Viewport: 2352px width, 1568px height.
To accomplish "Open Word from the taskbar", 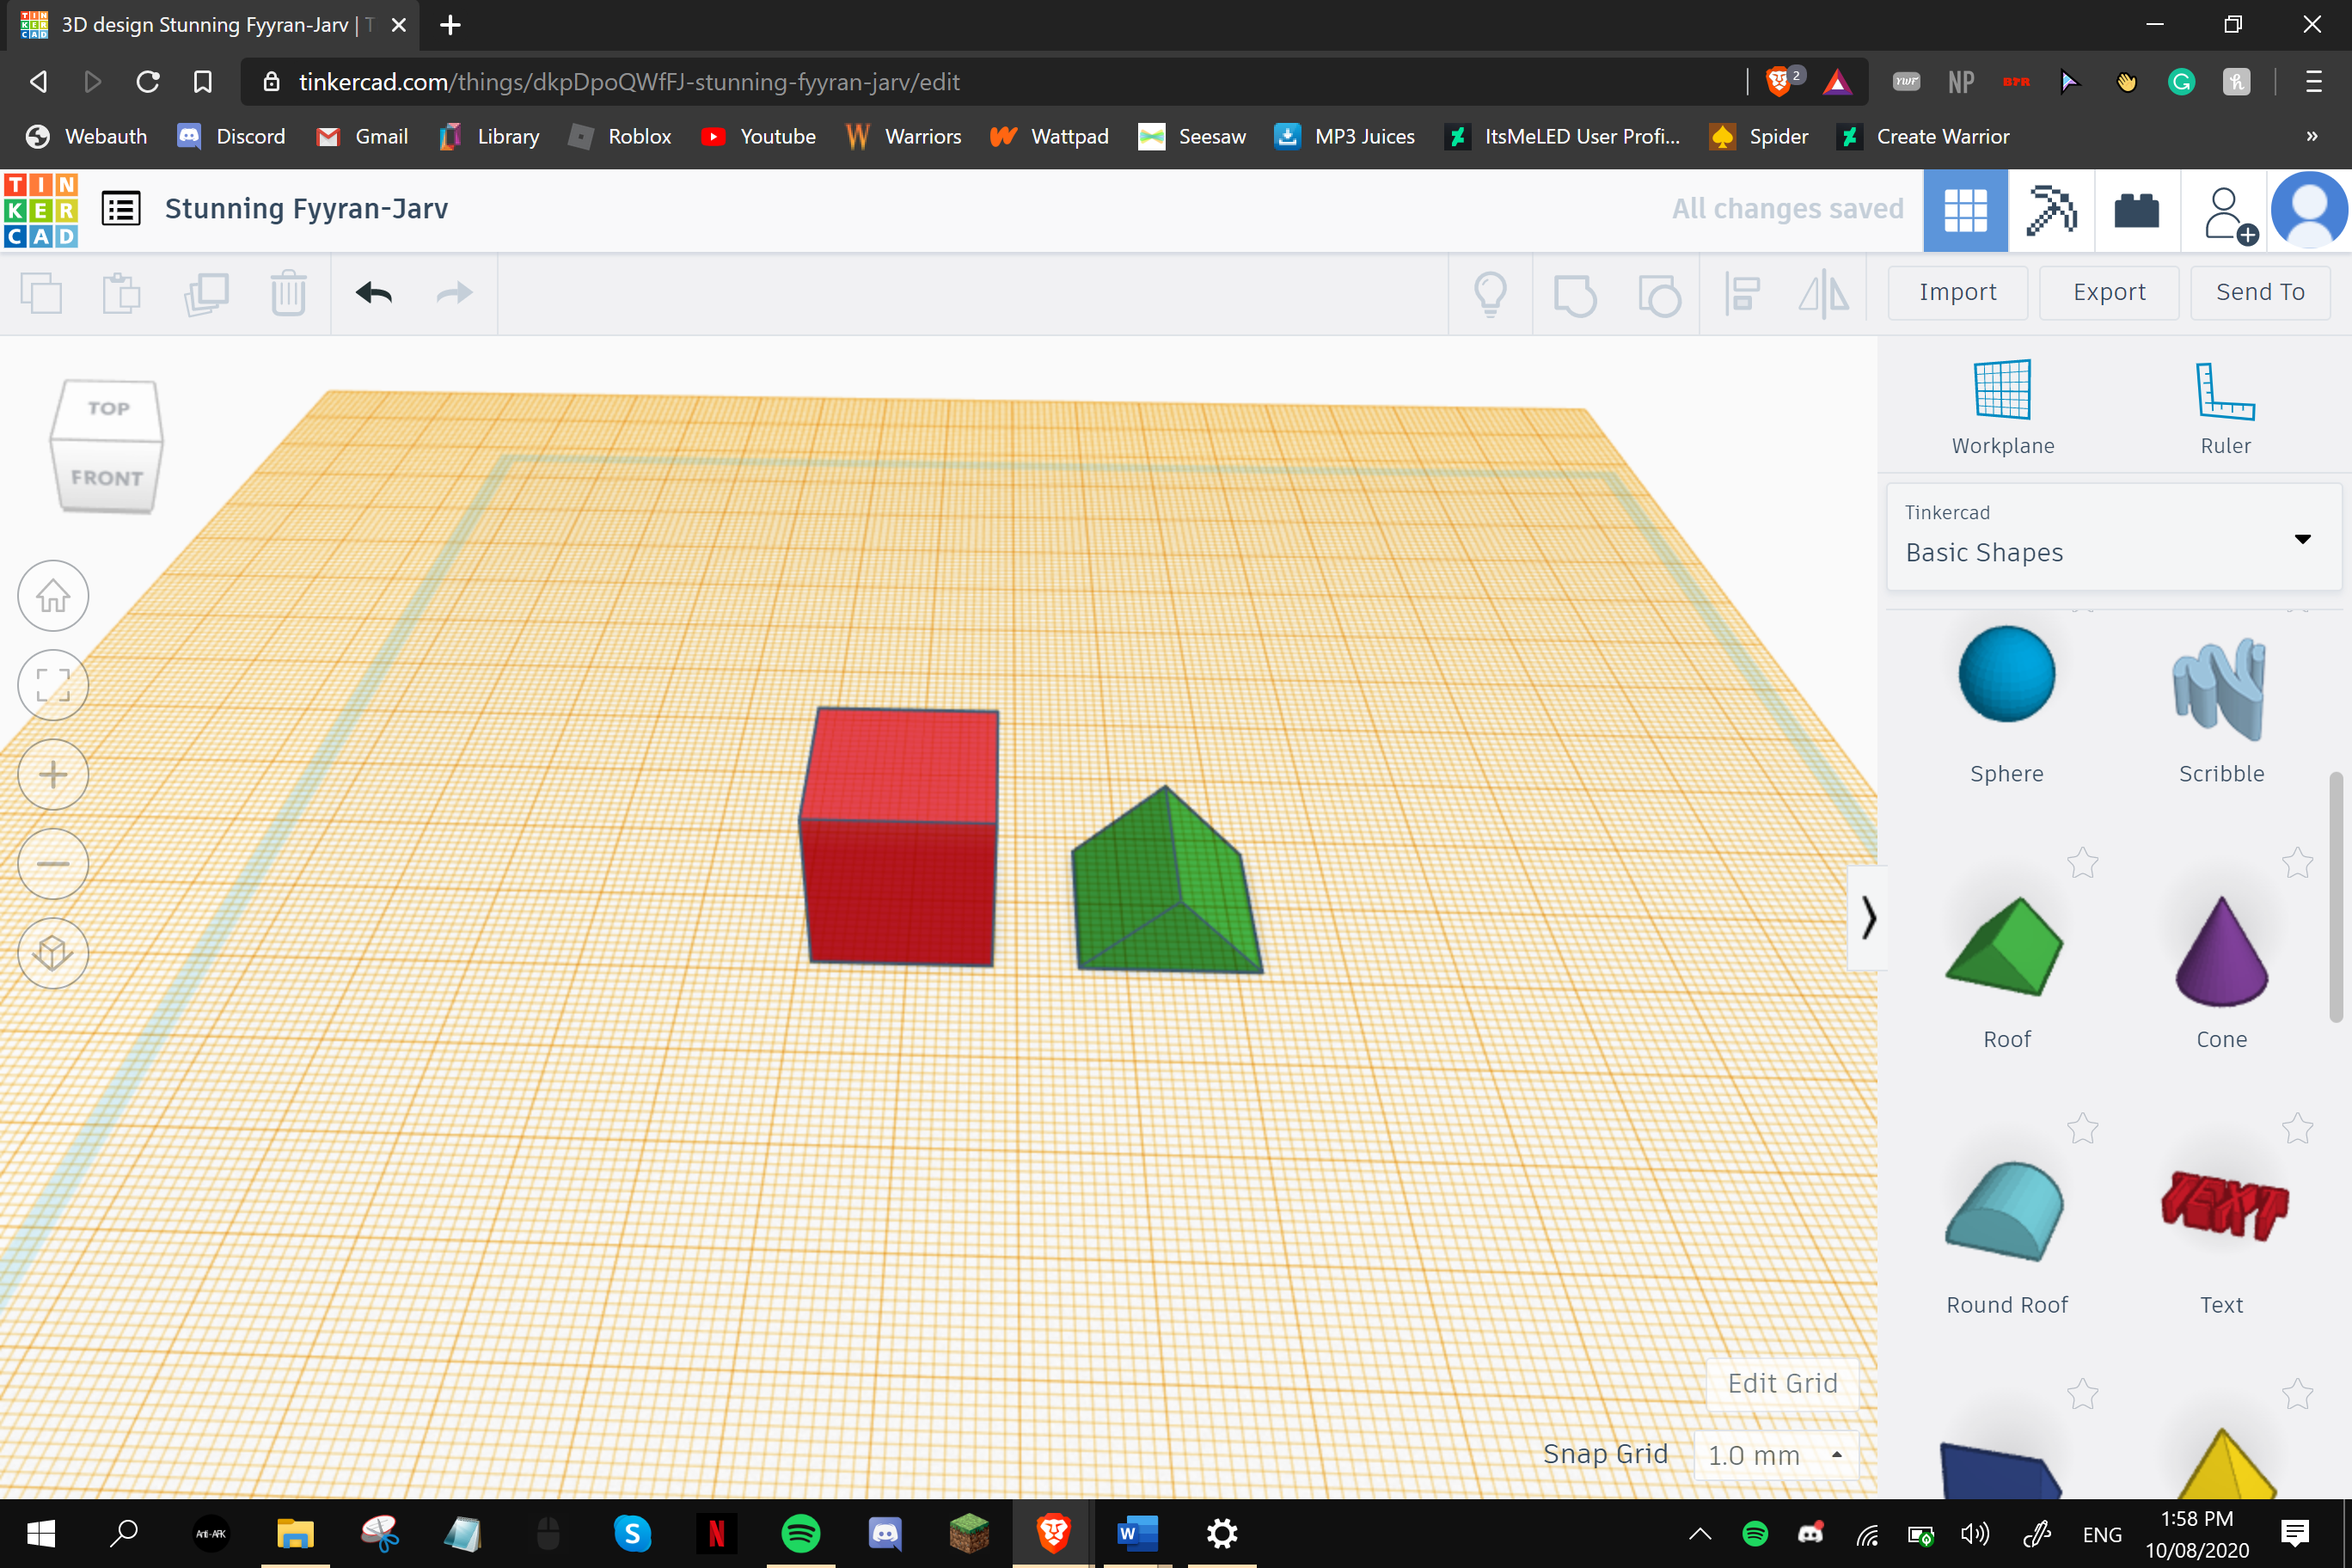I will [x=1137, y=1533].
